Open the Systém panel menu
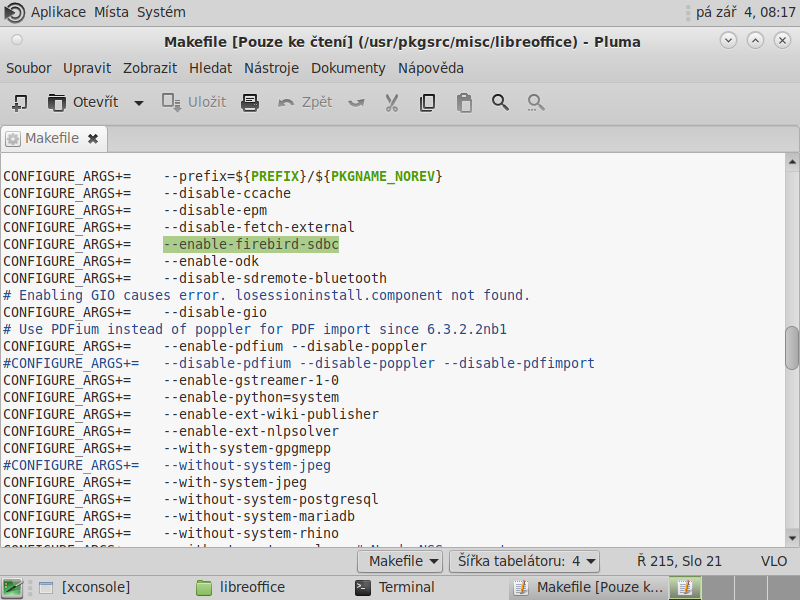Viewport: 800px width, 600px height. pos(161,12)
